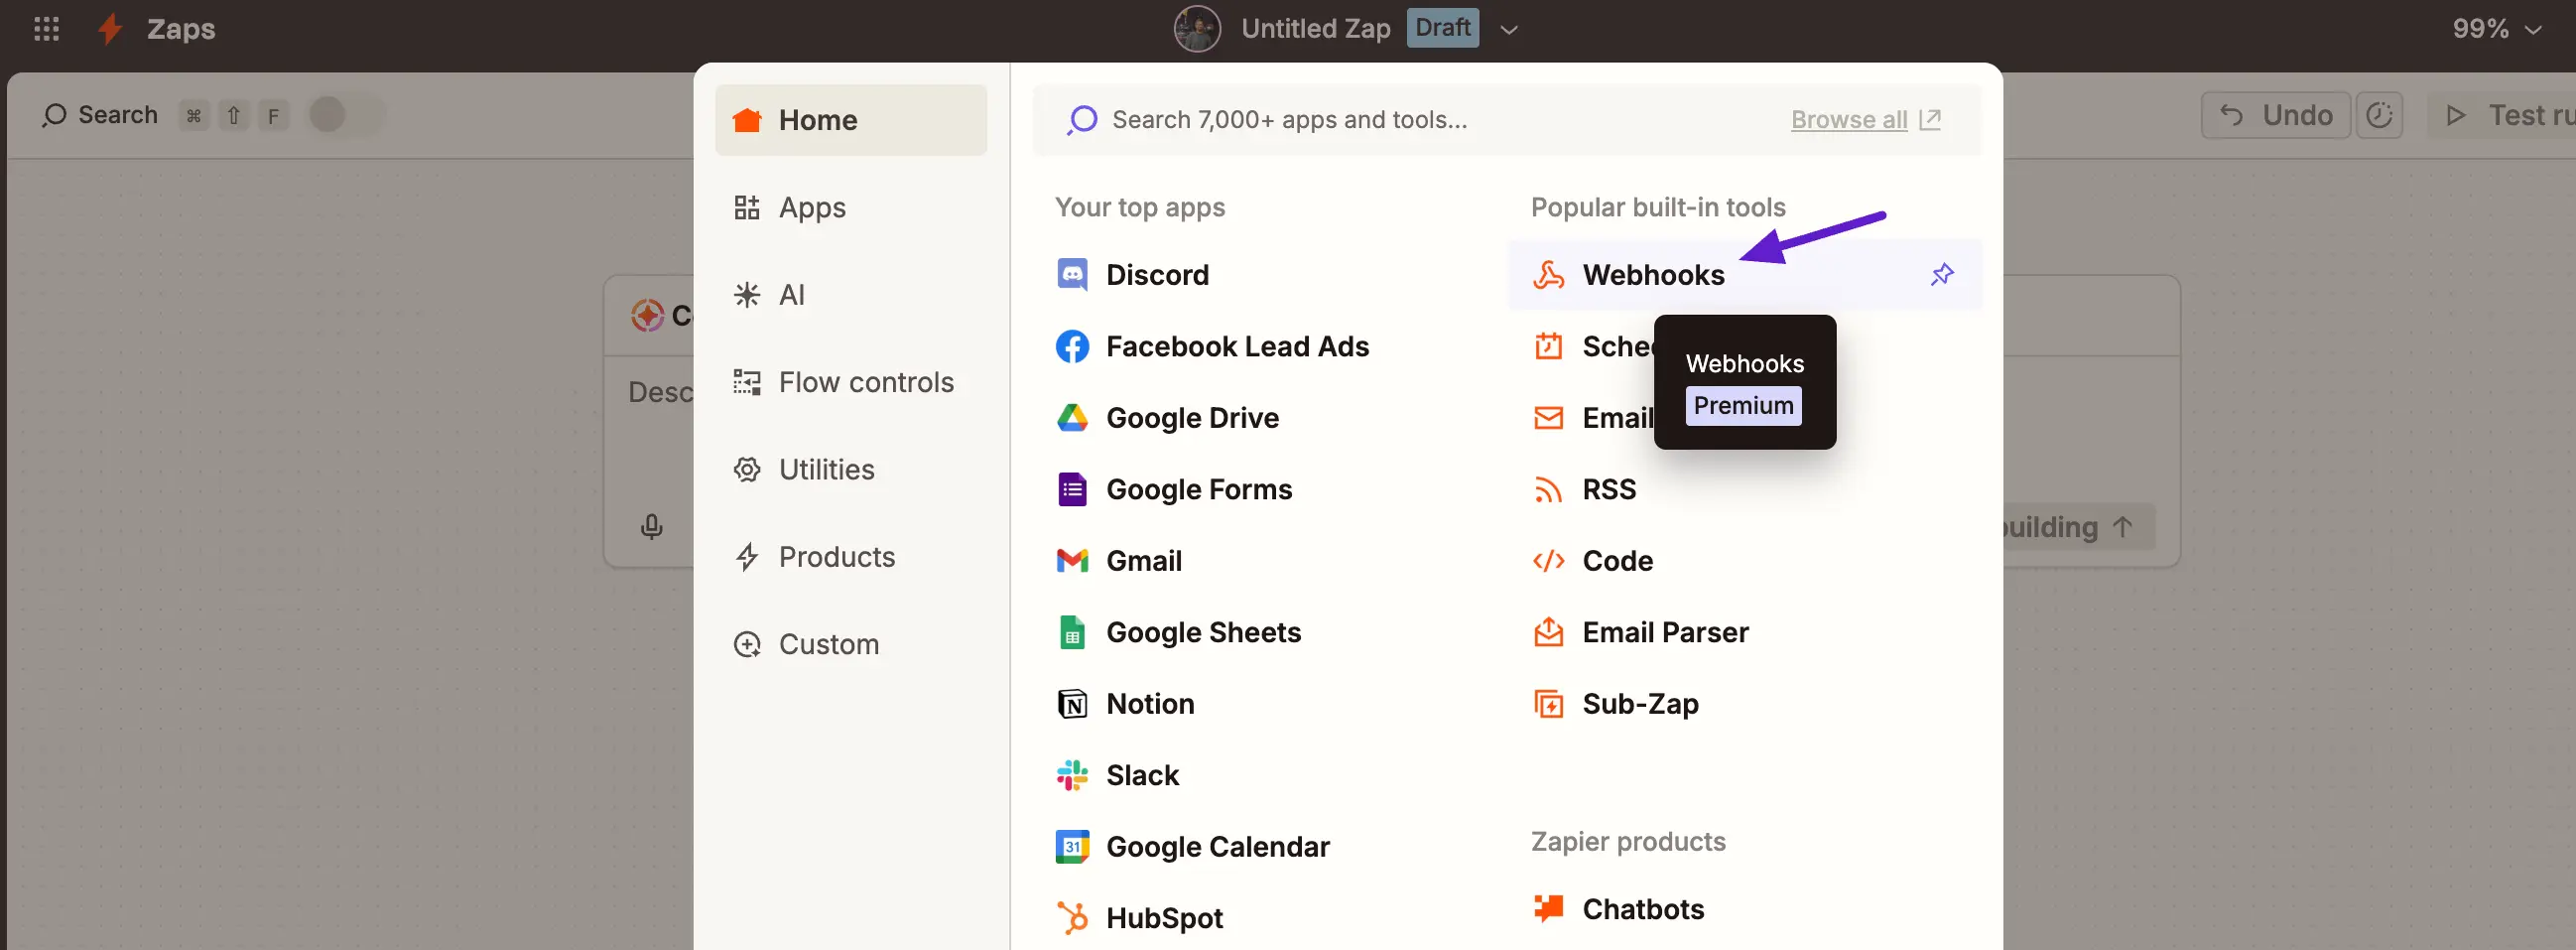Open the Flow controls sidebar category
The height and width of the screenshot is (950, 2576).
pyautogui.click(x=850, y=382)
